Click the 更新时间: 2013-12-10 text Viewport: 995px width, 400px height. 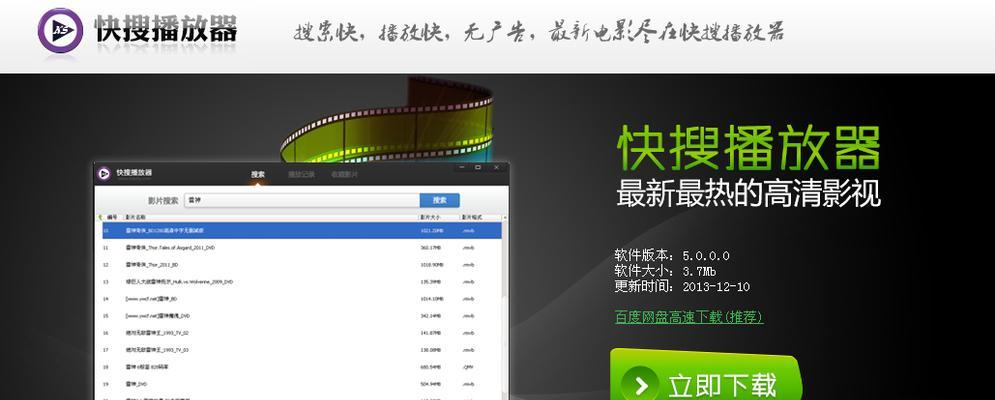tap(682, 286)
